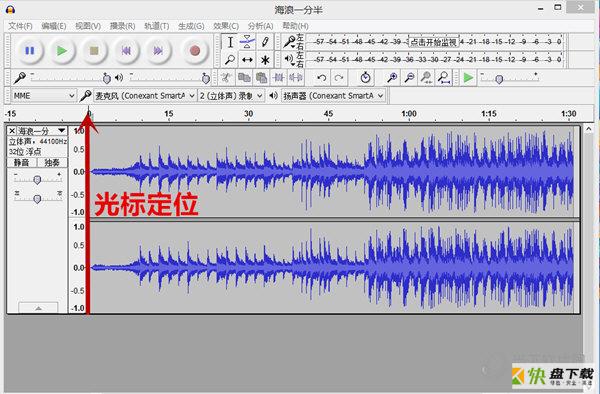This screenshot has width=600, height=394.
Task: Click the Copy icon in edit toolbar
Action: pos(244,78)
